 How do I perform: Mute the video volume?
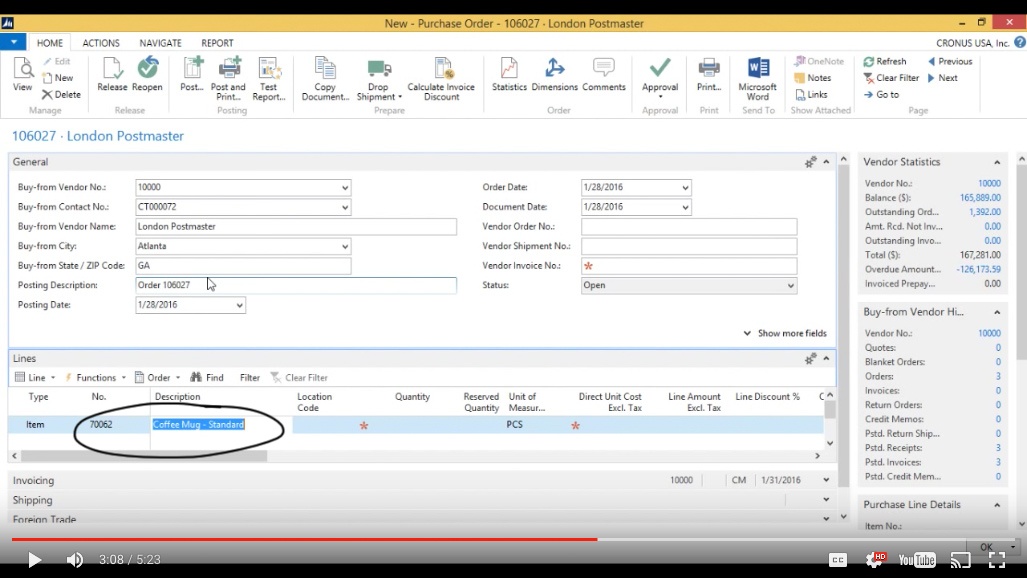pos(75,560)
